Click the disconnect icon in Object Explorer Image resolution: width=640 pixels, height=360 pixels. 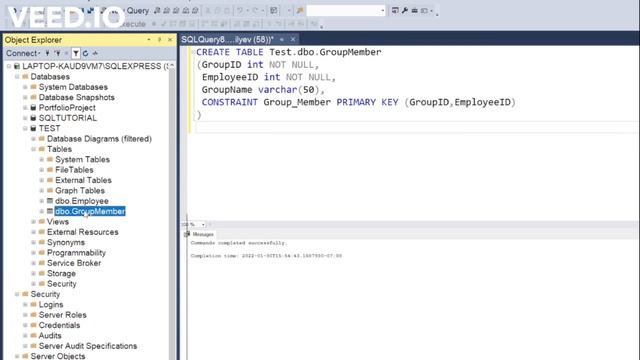(58, 53)
